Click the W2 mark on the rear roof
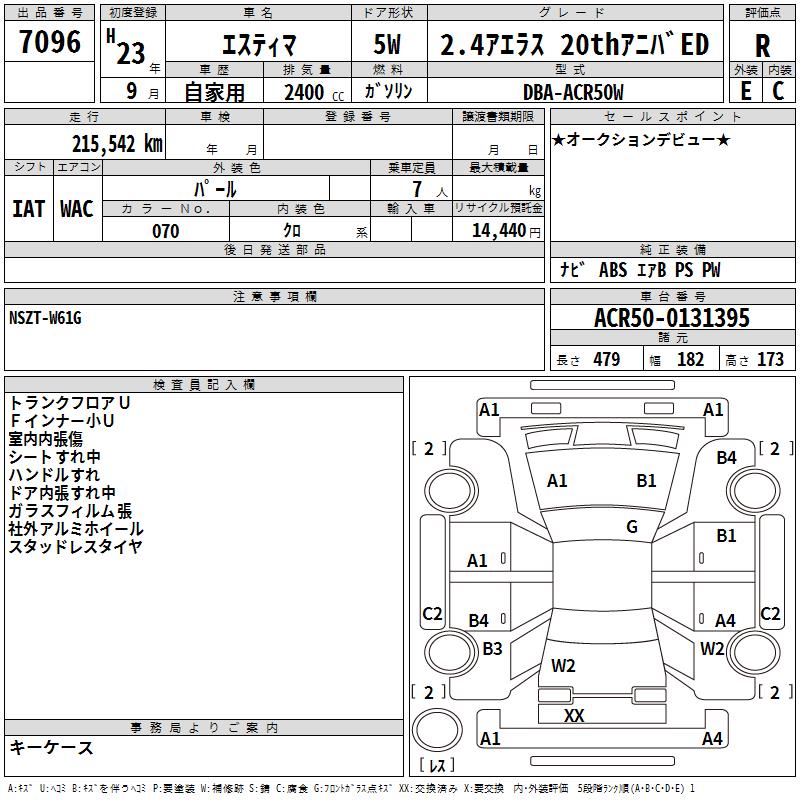 [x=563, y=666]
